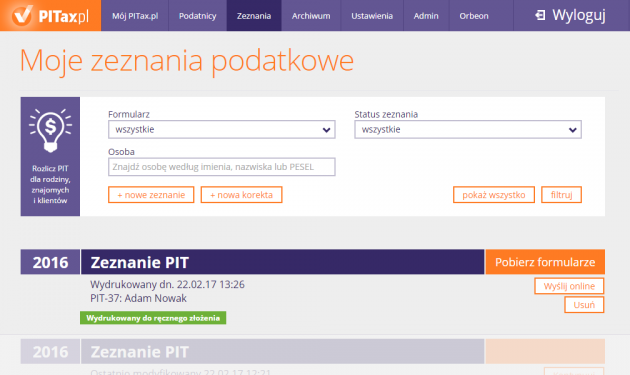Click the lightbulb dollar icon
Screen dimensions: 630x375
pos(51,130)
